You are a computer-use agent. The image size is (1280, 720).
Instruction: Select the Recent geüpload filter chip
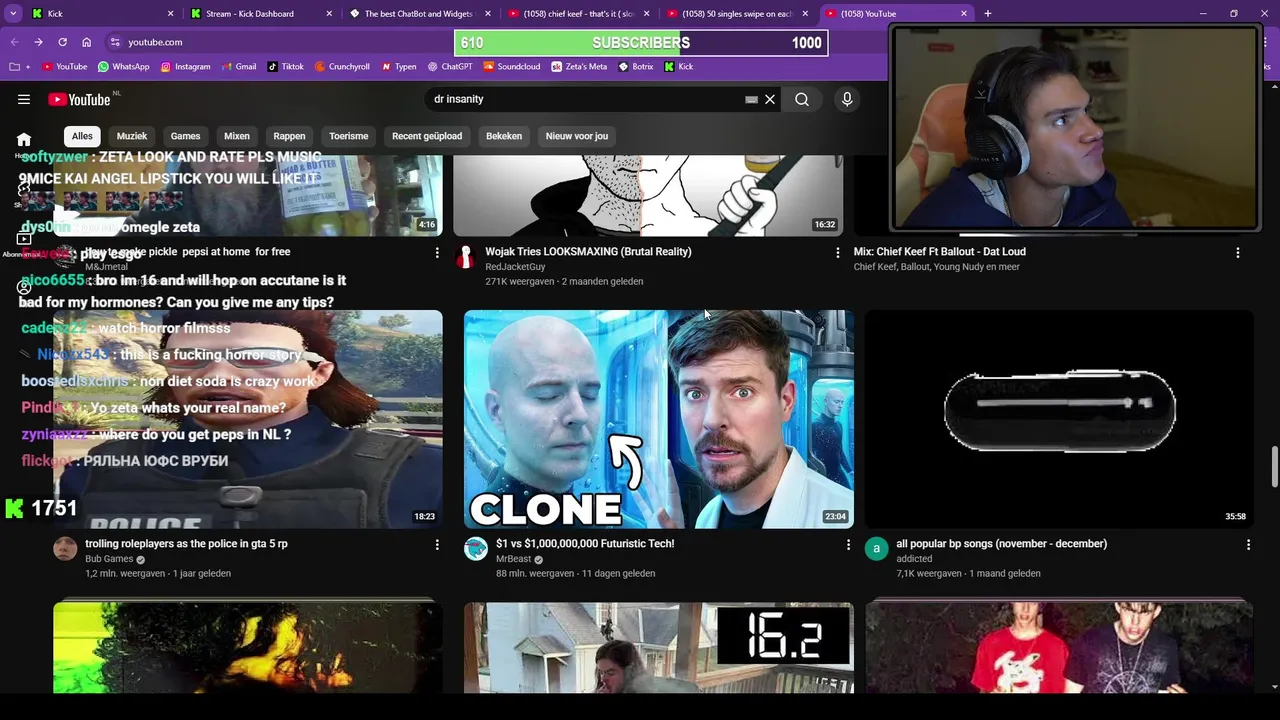coord(427,136)
